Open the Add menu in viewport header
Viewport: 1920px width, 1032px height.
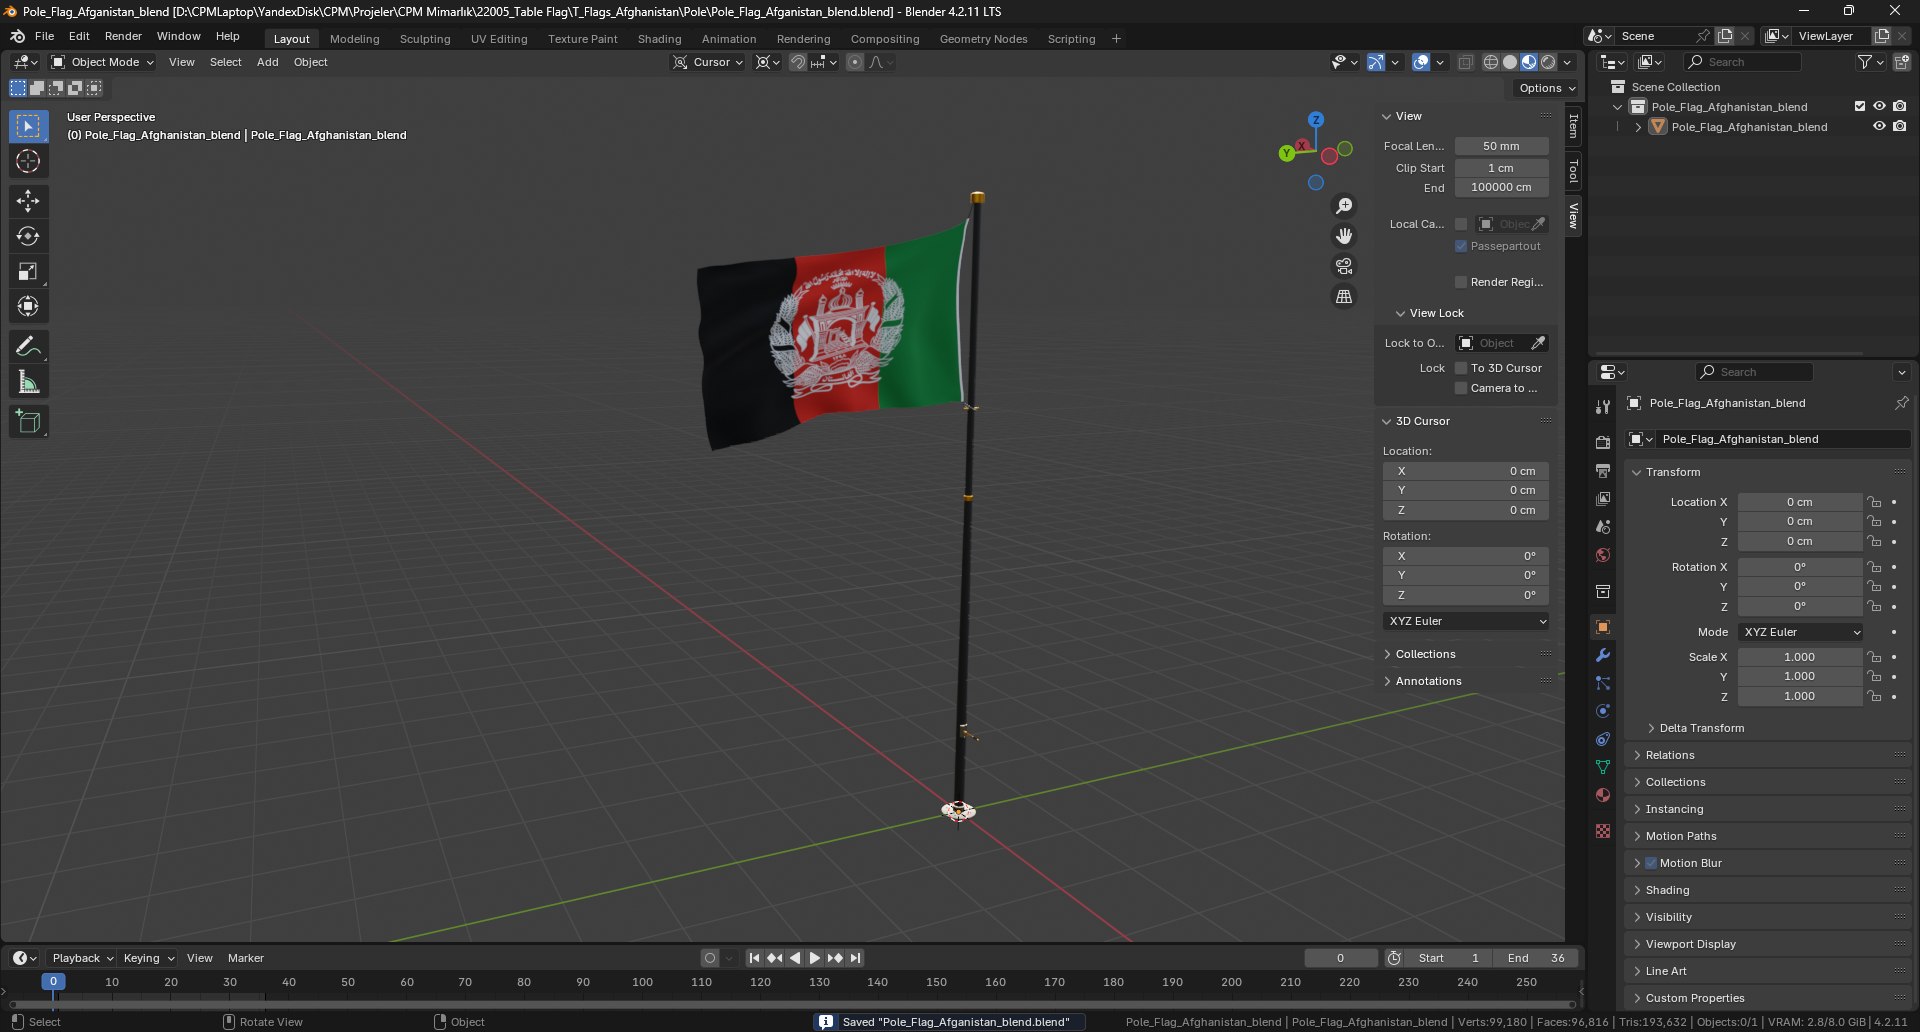tap(267, 62)
